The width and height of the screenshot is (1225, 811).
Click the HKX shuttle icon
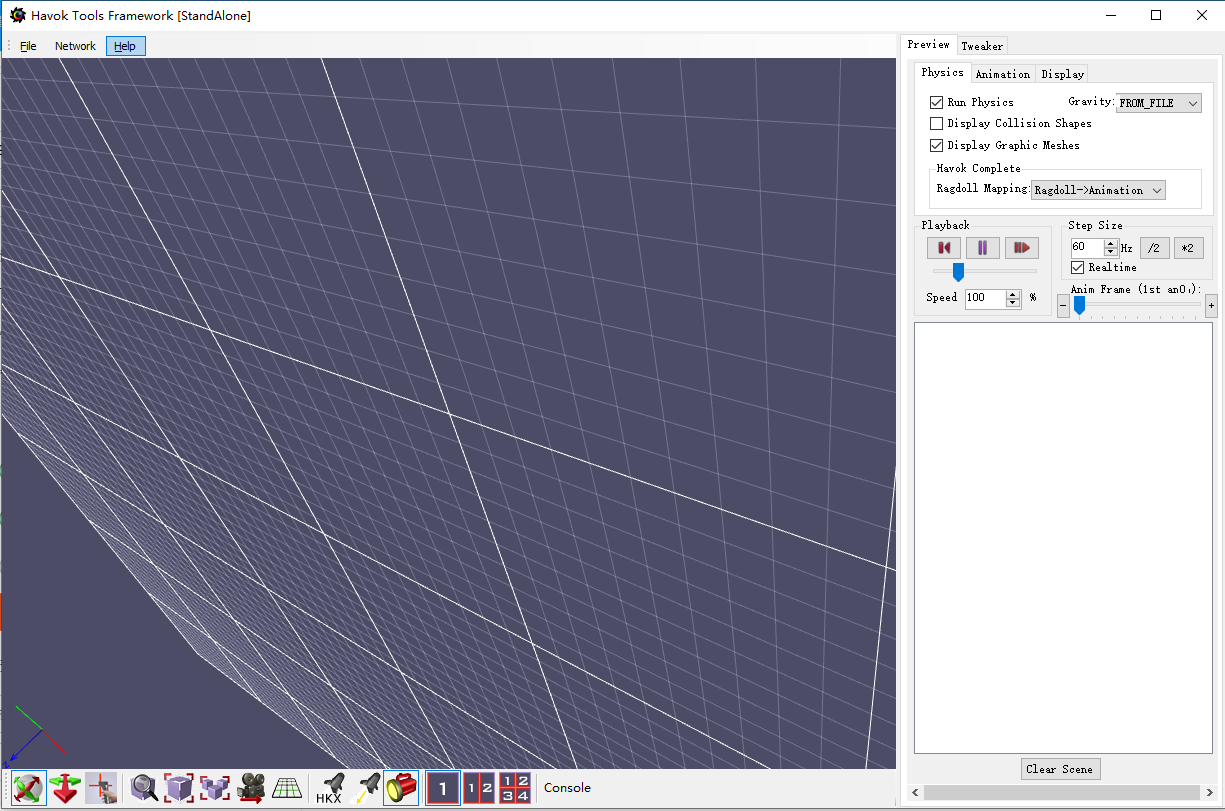coord(330,788)
